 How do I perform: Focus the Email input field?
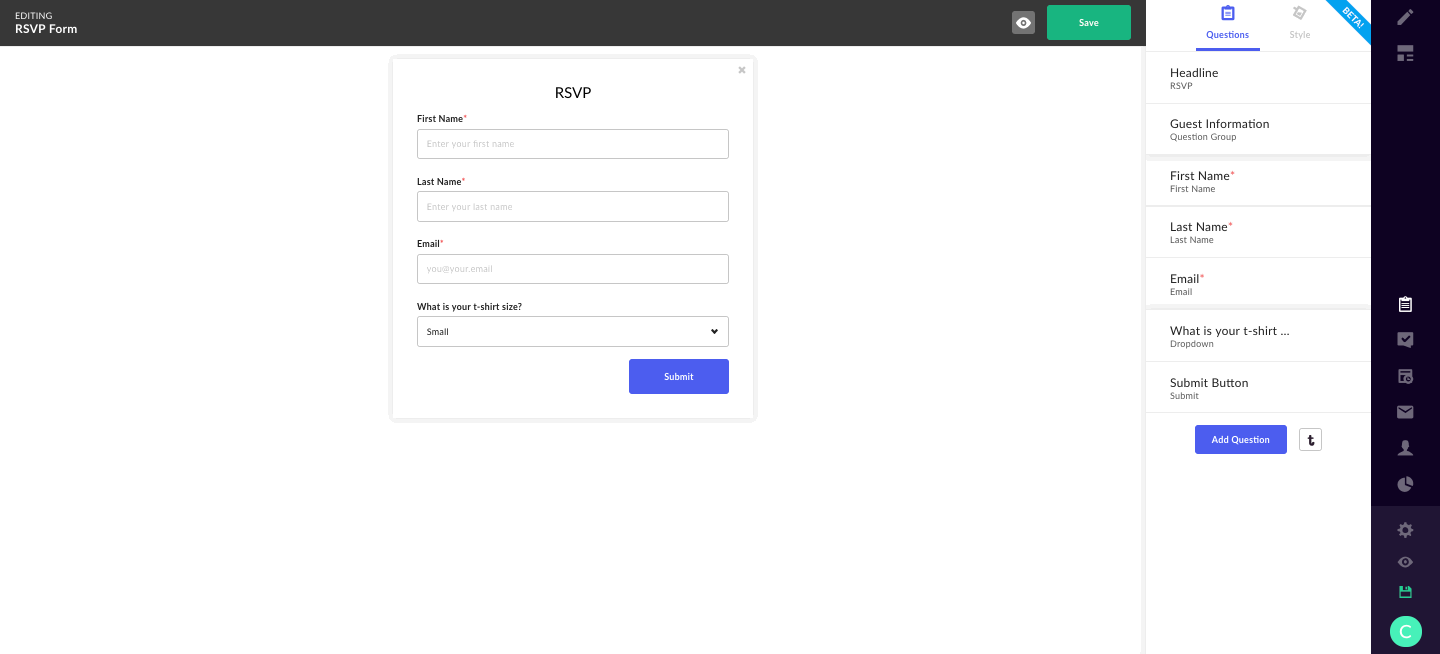coord(573,269)
